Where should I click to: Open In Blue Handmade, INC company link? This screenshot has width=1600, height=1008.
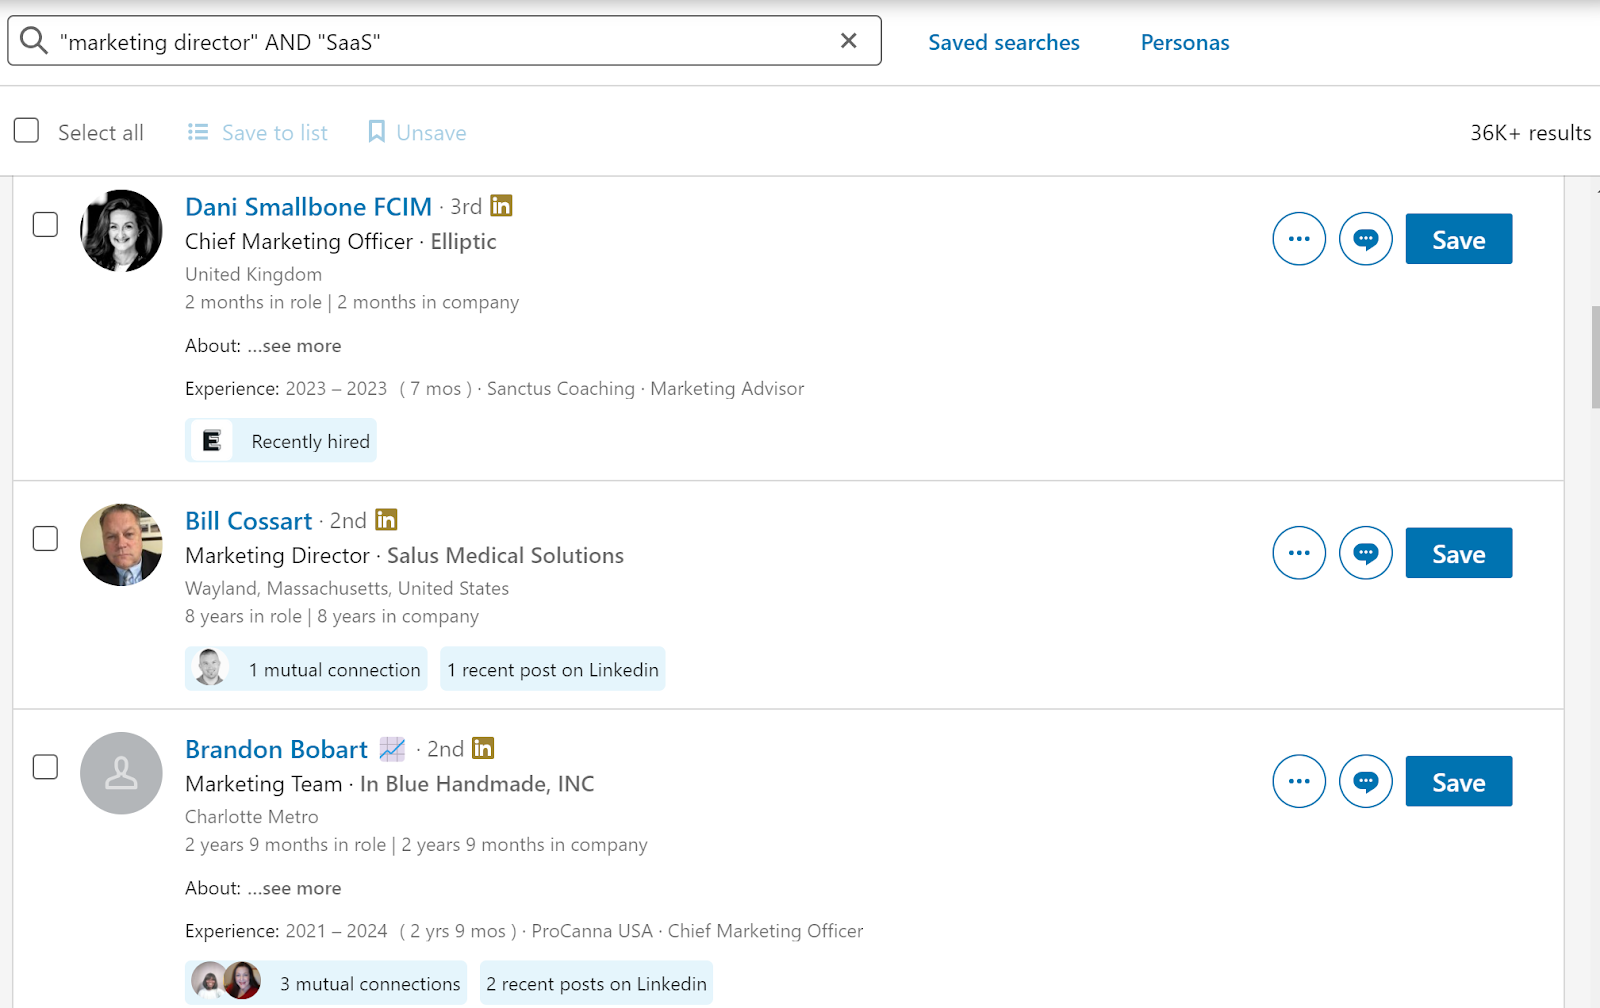tap(477, 784)
